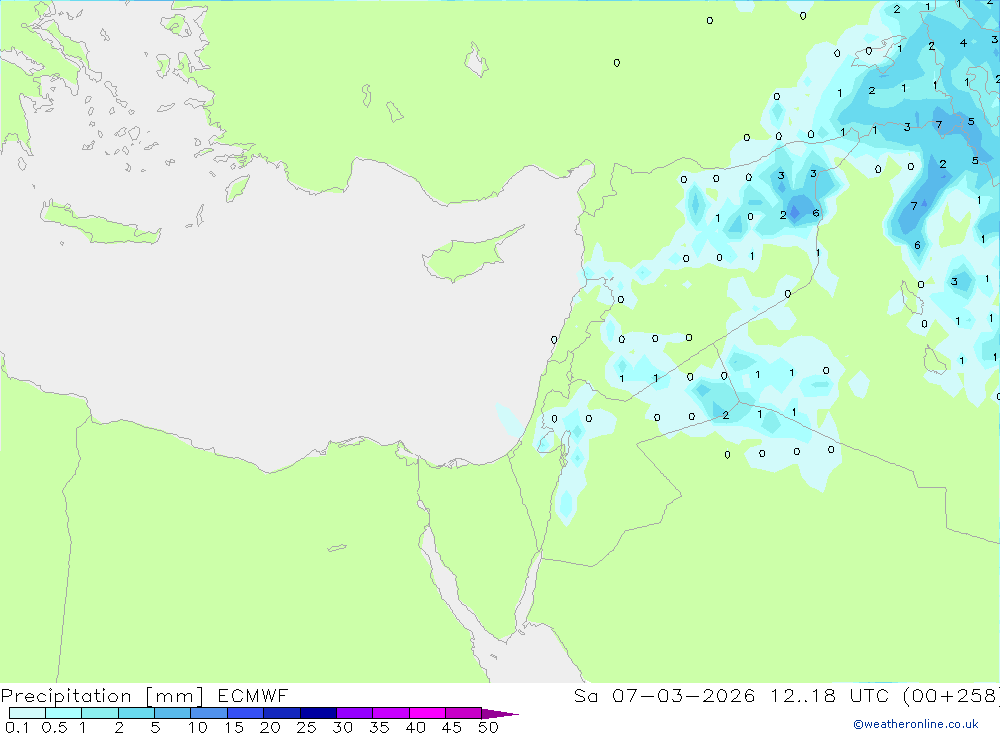The image size is (1000, 733).
Task: Click the '15' legend scale label
Action: [x=234, y=727]
